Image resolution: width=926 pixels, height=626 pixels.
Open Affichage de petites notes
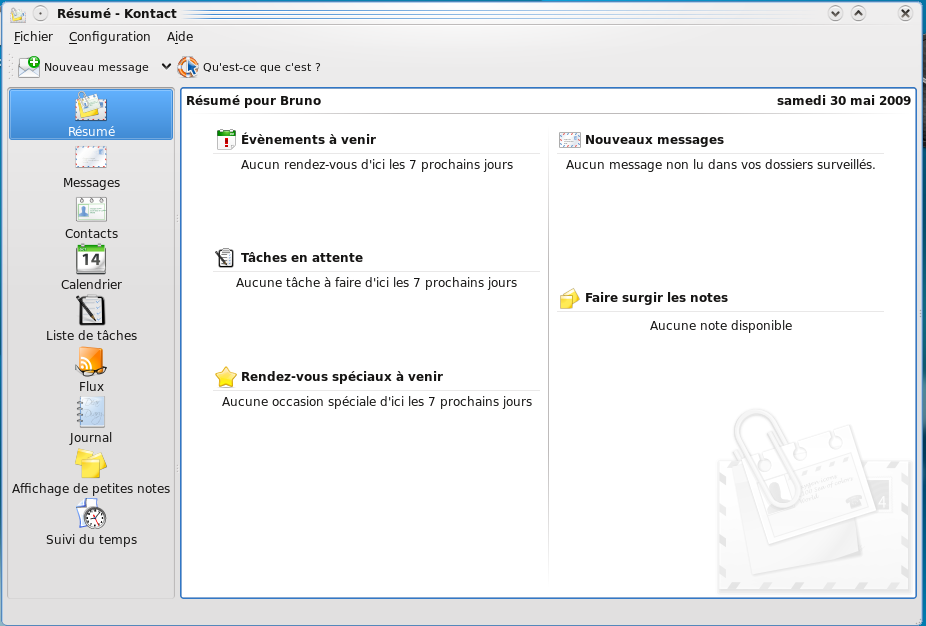click(x=91, y=464)
